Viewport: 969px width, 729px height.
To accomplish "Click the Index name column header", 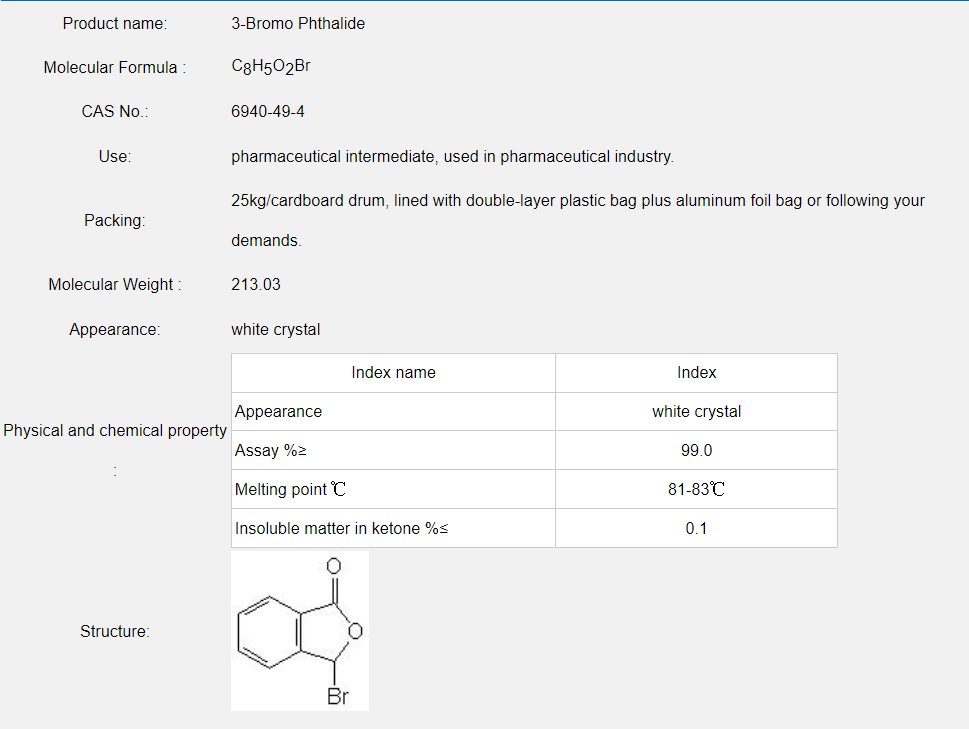I will coord(393,372).
